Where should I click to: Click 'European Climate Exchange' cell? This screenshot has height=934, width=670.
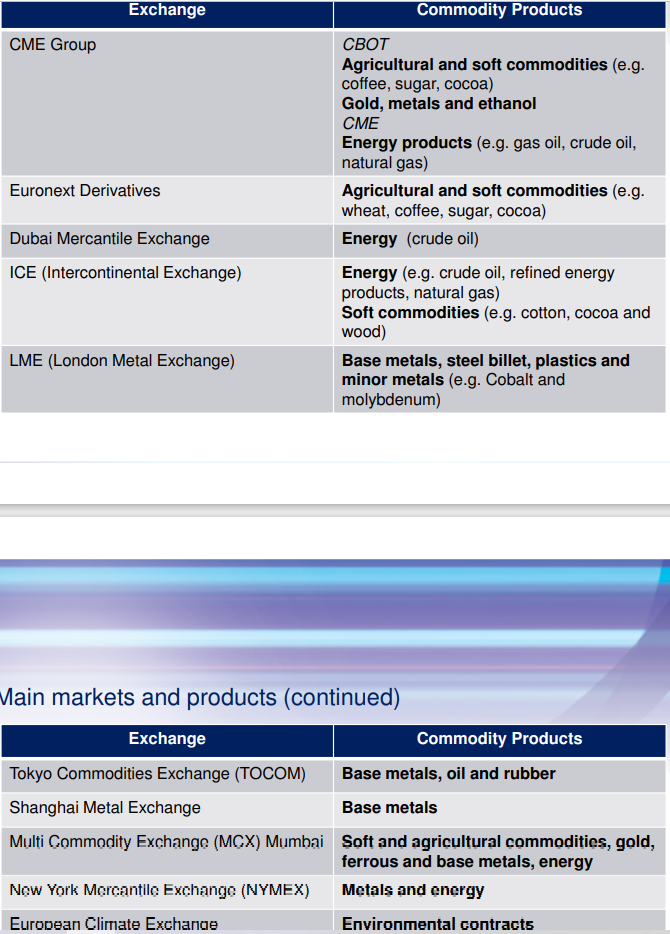(x=167, y=921)
